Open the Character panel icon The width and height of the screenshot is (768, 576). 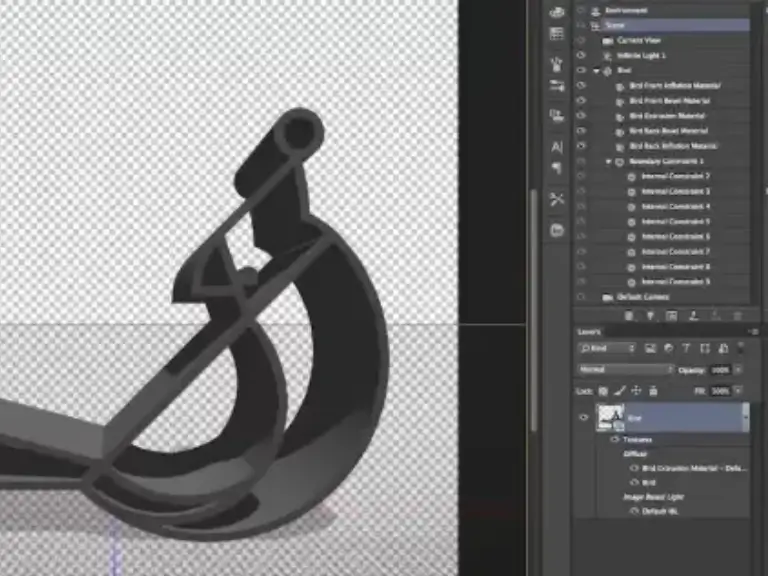coord(557,147)
